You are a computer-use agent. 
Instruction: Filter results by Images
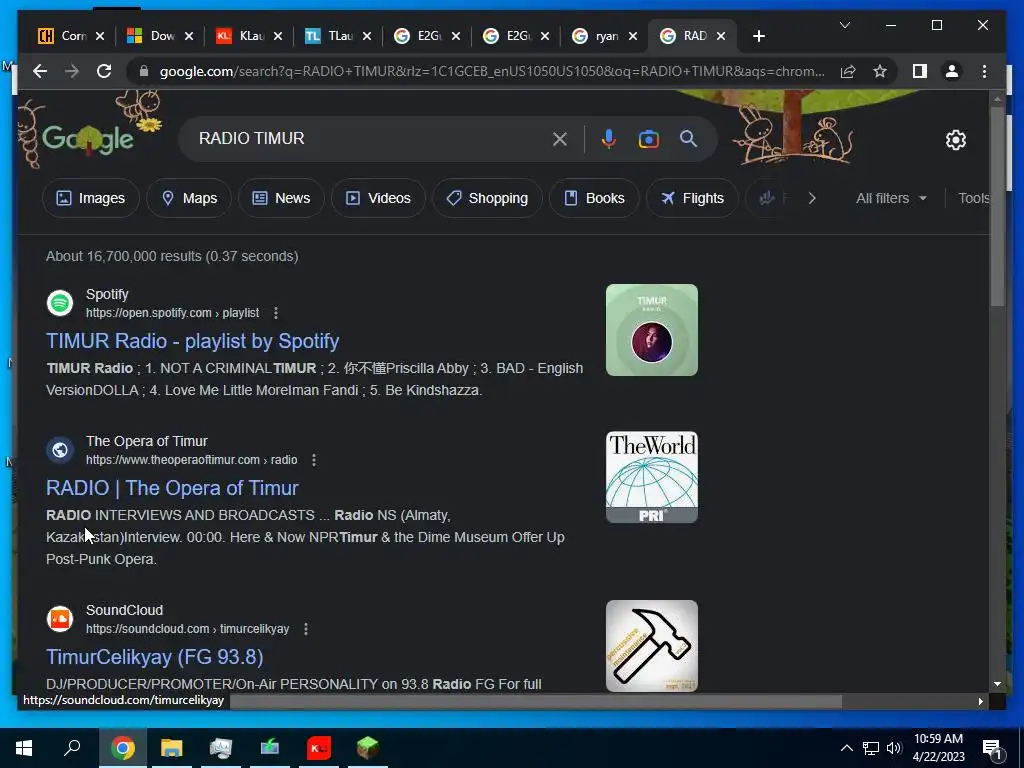[x=91, y=198]
